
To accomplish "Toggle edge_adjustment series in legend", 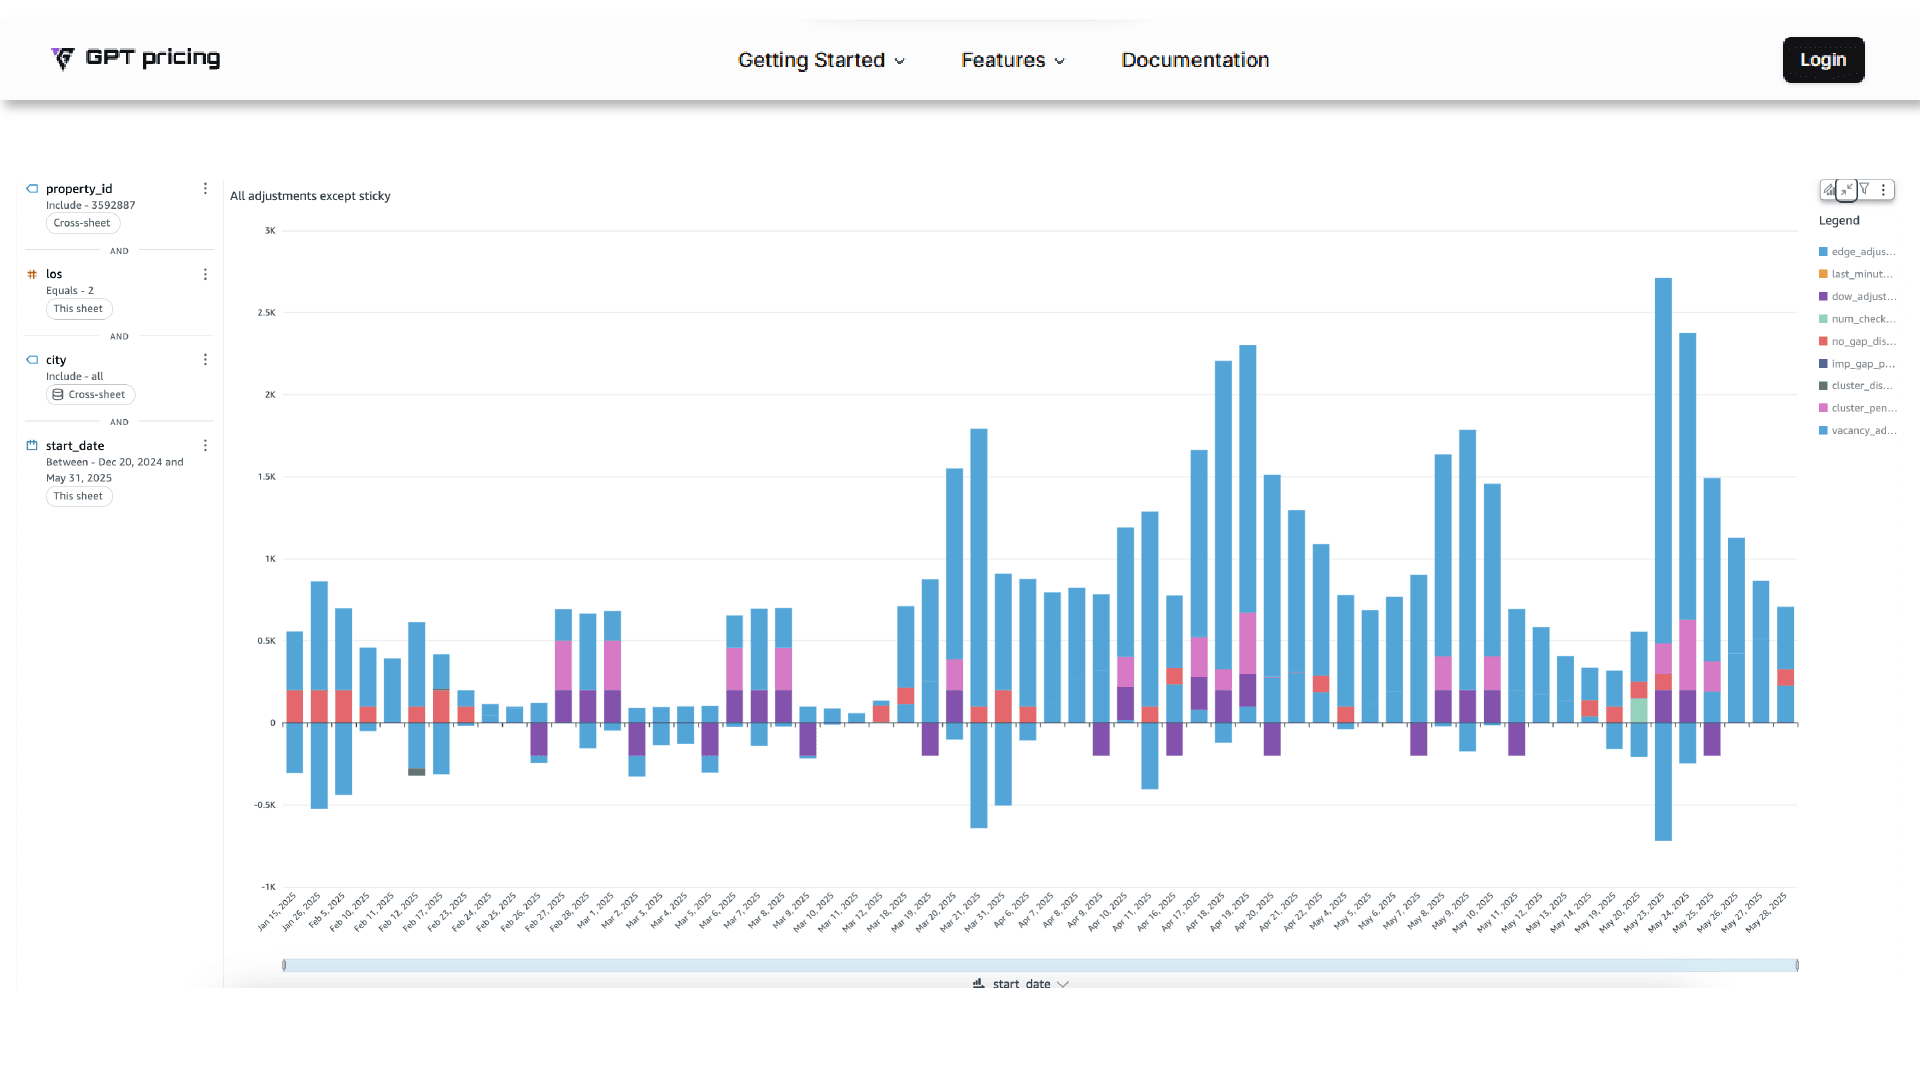I will 1862,252.
